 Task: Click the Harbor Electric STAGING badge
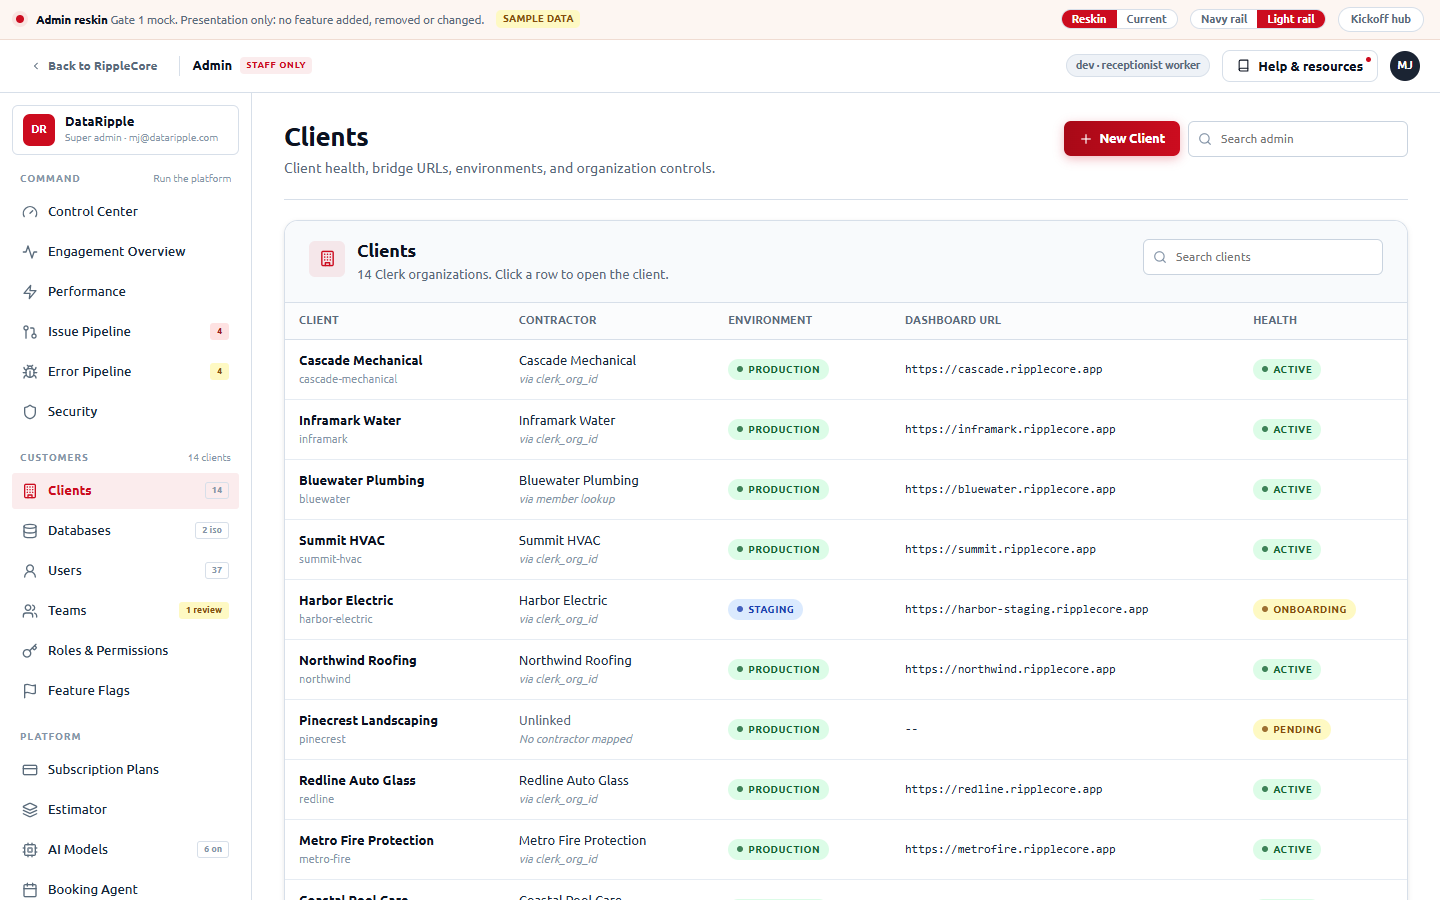point(765,609)
